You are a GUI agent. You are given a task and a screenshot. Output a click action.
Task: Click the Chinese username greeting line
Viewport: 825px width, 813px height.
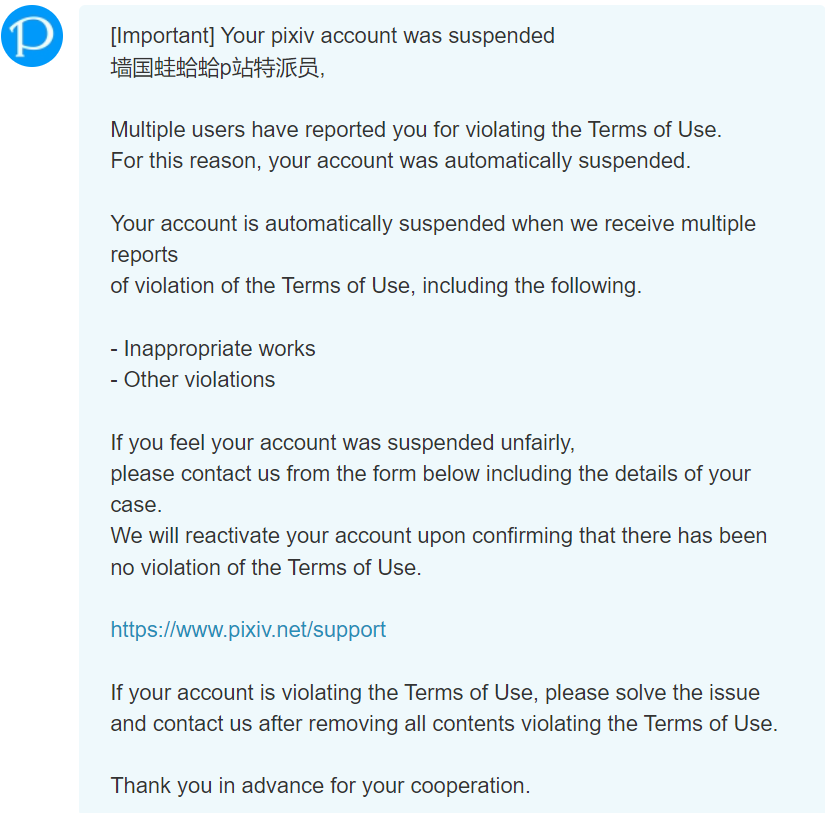(x=218, y=67)
